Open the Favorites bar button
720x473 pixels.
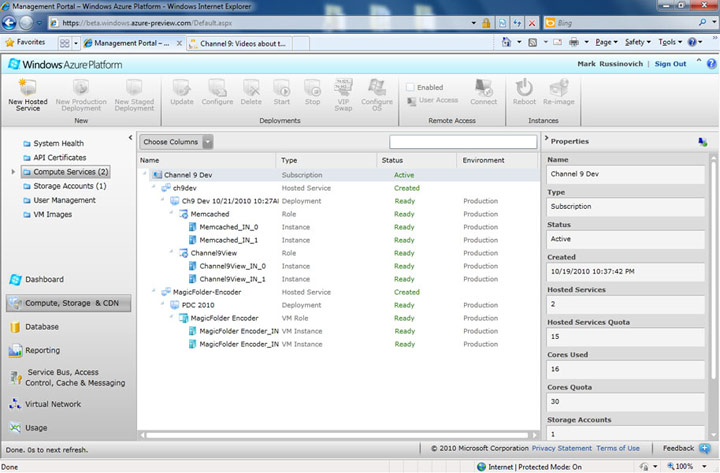coord(25,42)
